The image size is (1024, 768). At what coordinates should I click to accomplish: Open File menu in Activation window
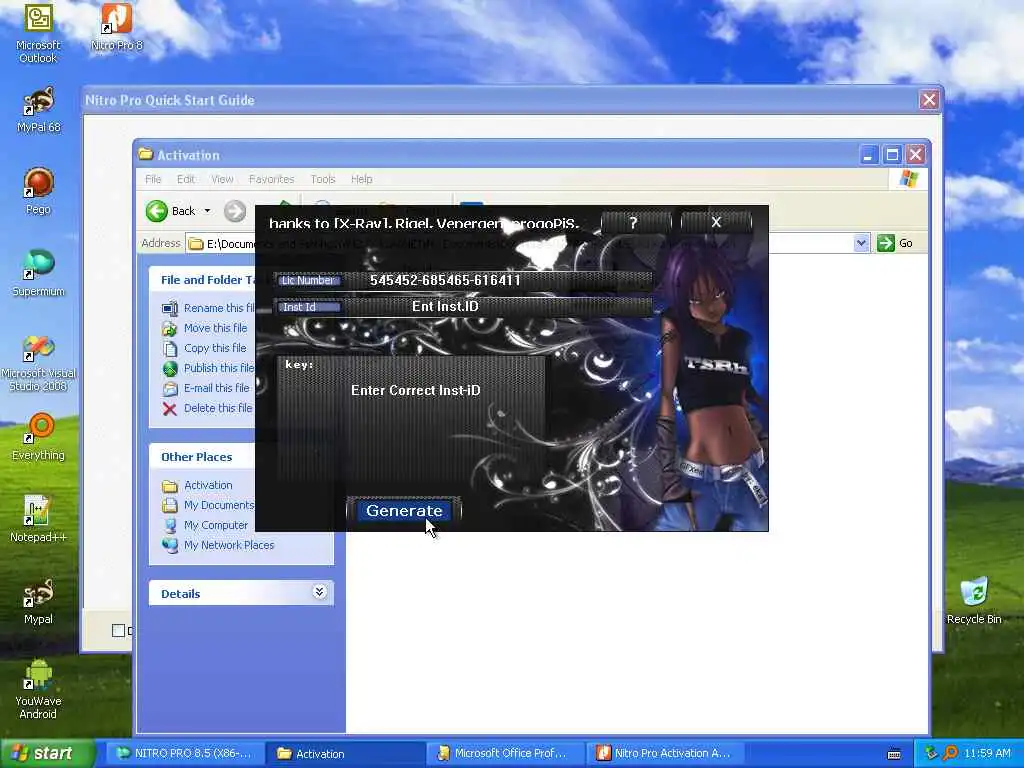[x=153, y=179]
